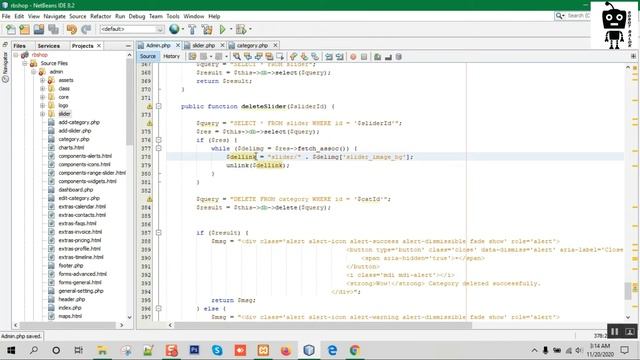
Task: Switch to the Files panel tab
Action: point(19,46)
